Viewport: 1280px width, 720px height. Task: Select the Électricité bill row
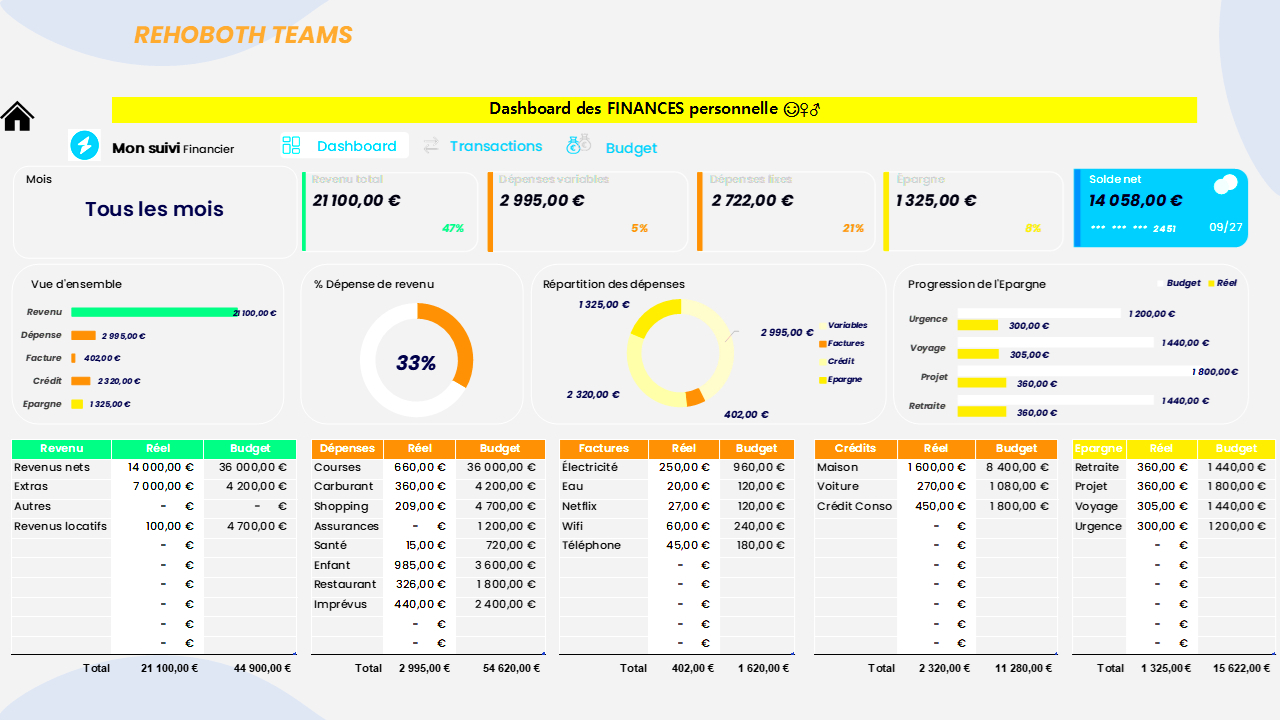677,467
